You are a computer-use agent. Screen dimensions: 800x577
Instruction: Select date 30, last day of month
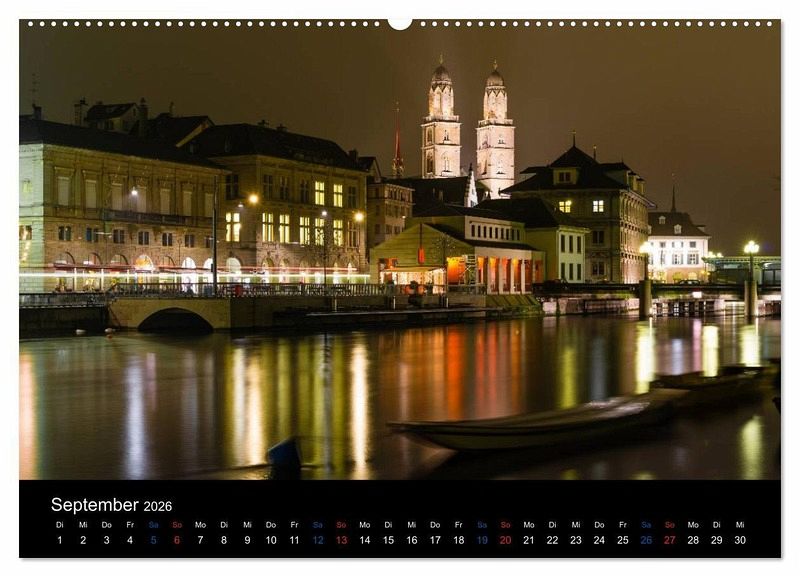pyautogui.click(x=740, y=540)
